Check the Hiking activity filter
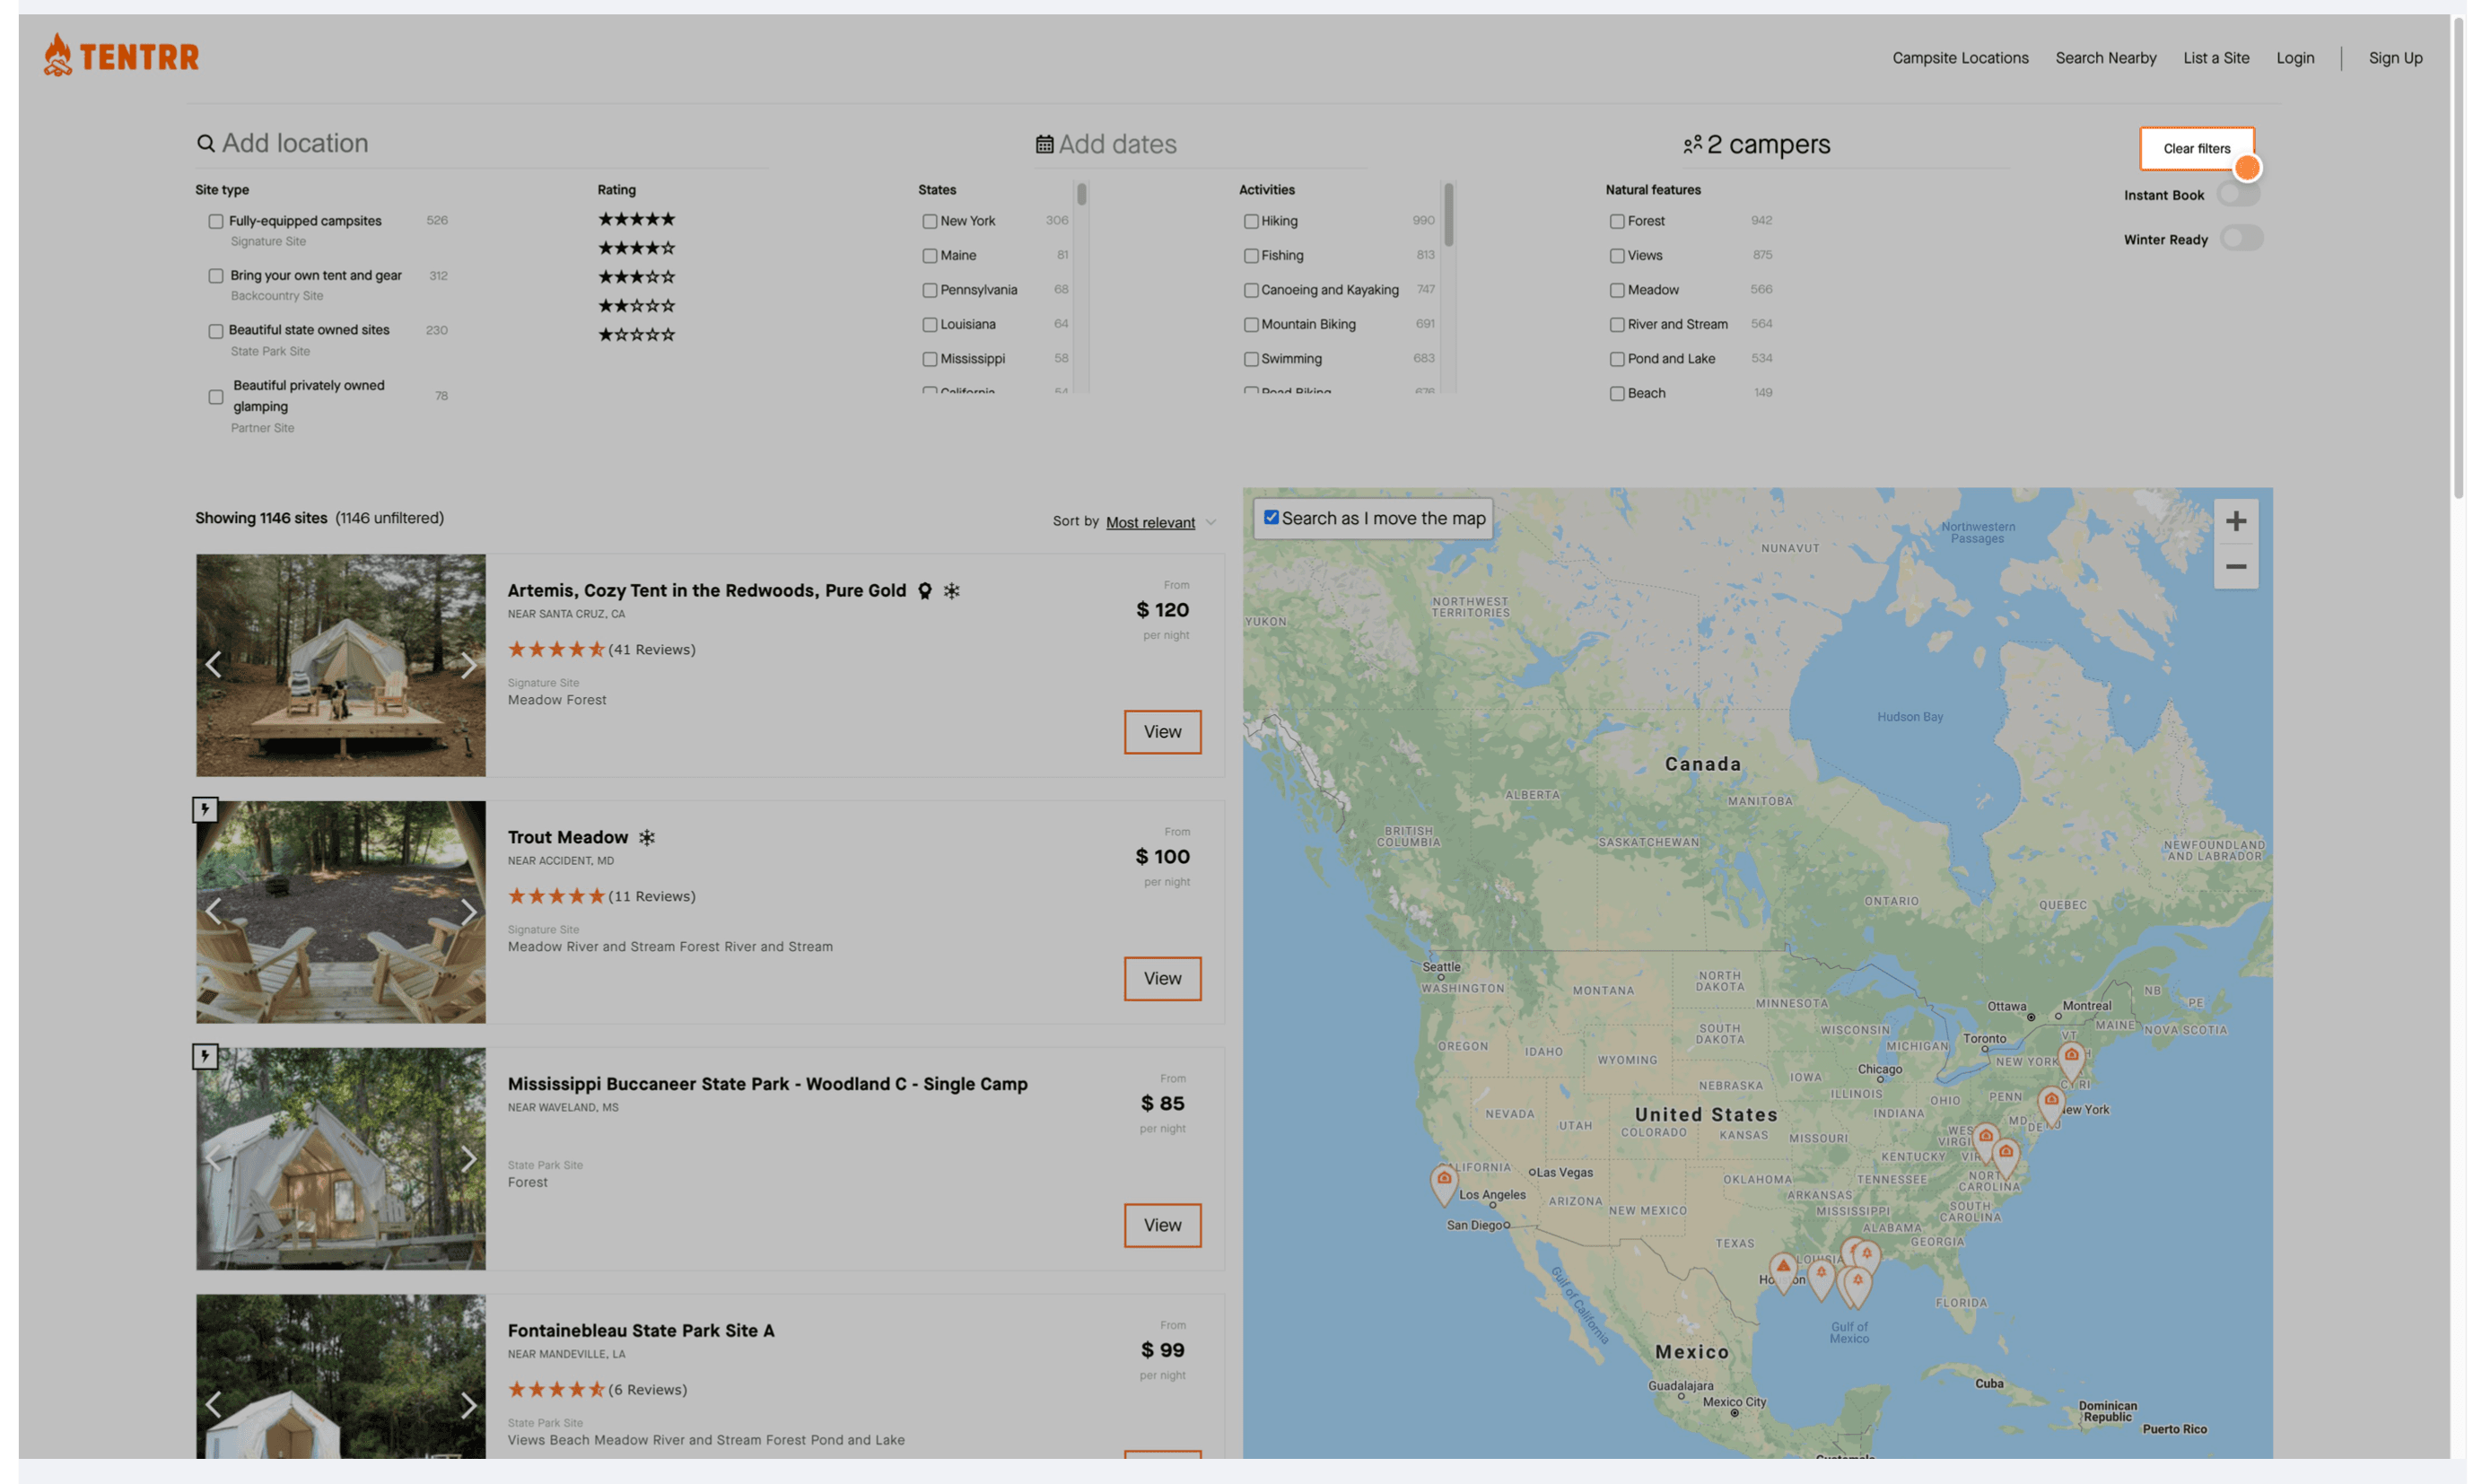2473x1484 pixels. (x=1250, y=221)
